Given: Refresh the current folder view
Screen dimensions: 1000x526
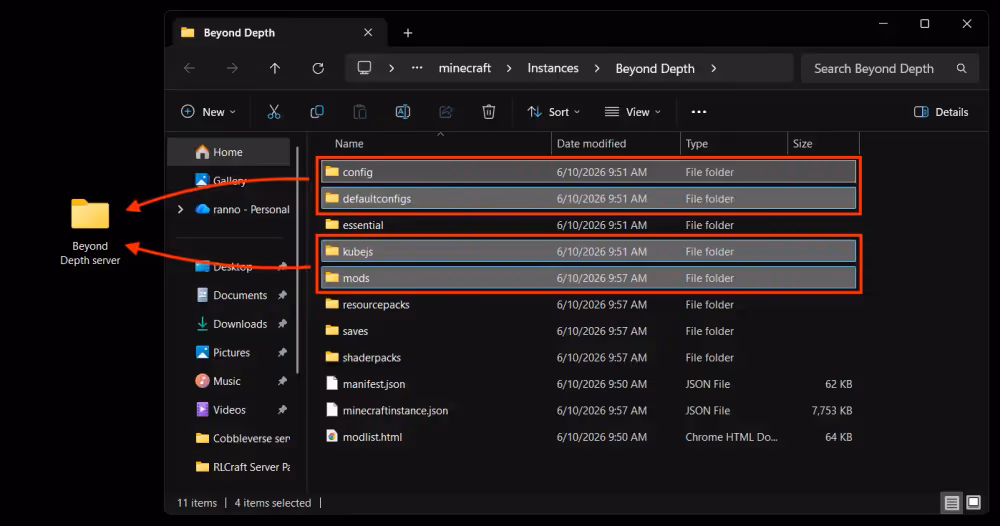Looking at the screenshot, I should (x=318, y=68).
